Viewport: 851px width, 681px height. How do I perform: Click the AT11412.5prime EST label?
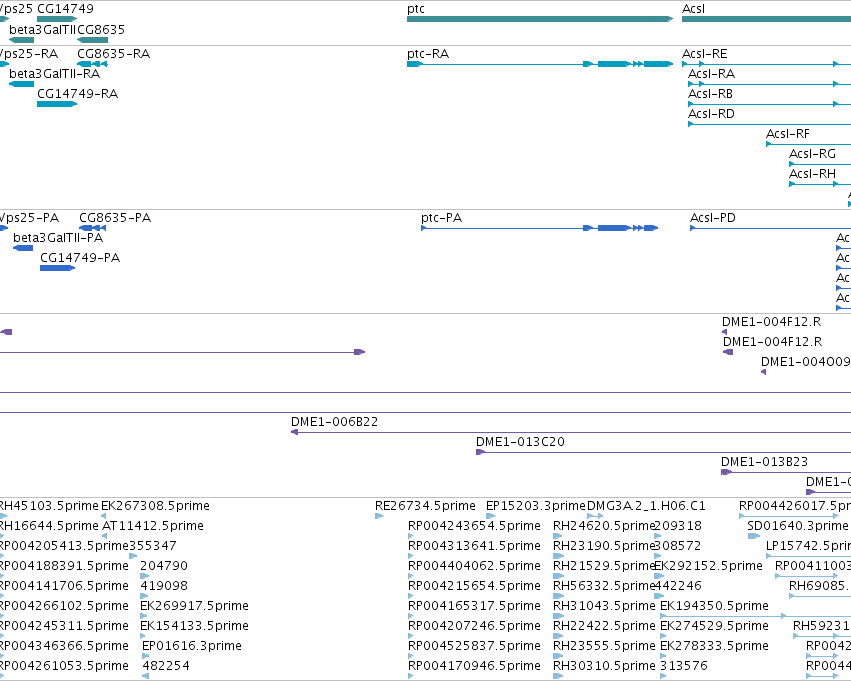click(x=153, y=526)
